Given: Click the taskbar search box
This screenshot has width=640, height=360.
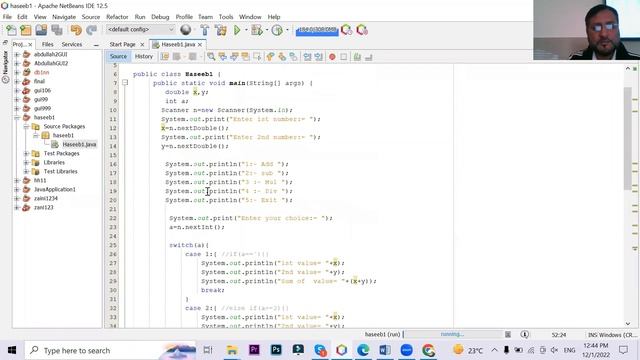Looking at the screenshot, I should coord(110,350).
